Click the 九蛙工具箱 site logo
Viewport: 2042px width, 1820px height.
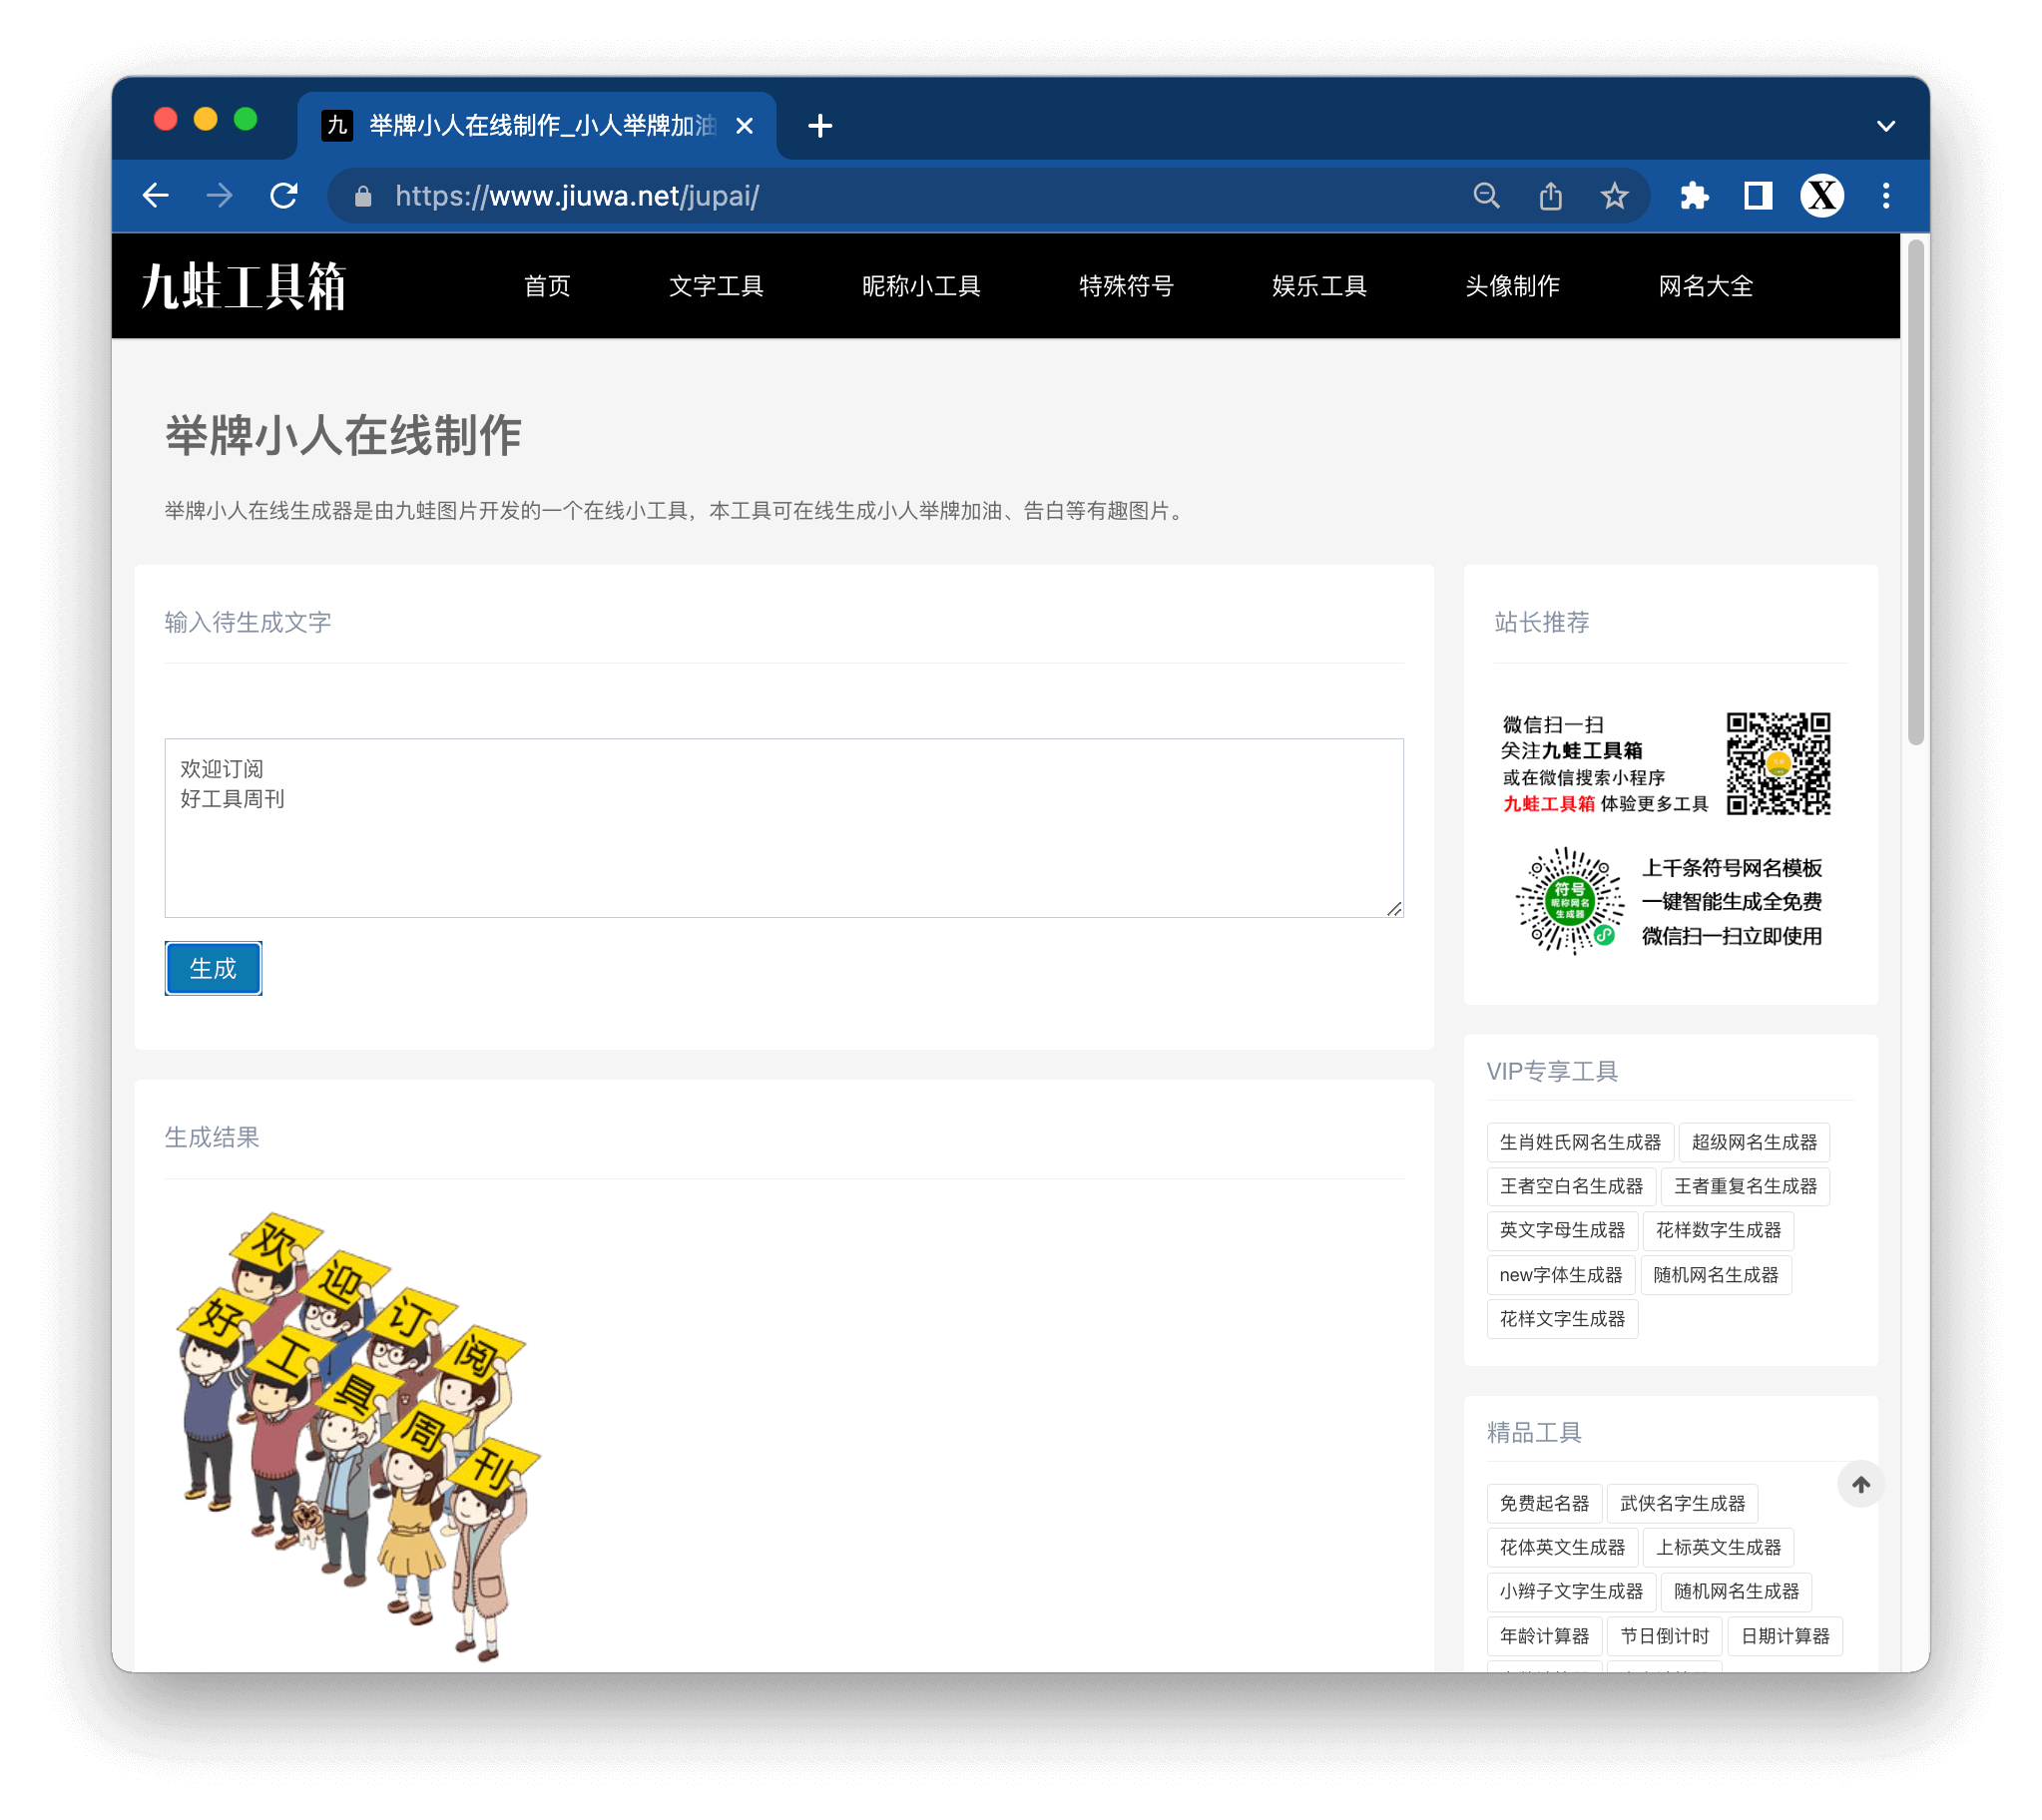[243, 286]
